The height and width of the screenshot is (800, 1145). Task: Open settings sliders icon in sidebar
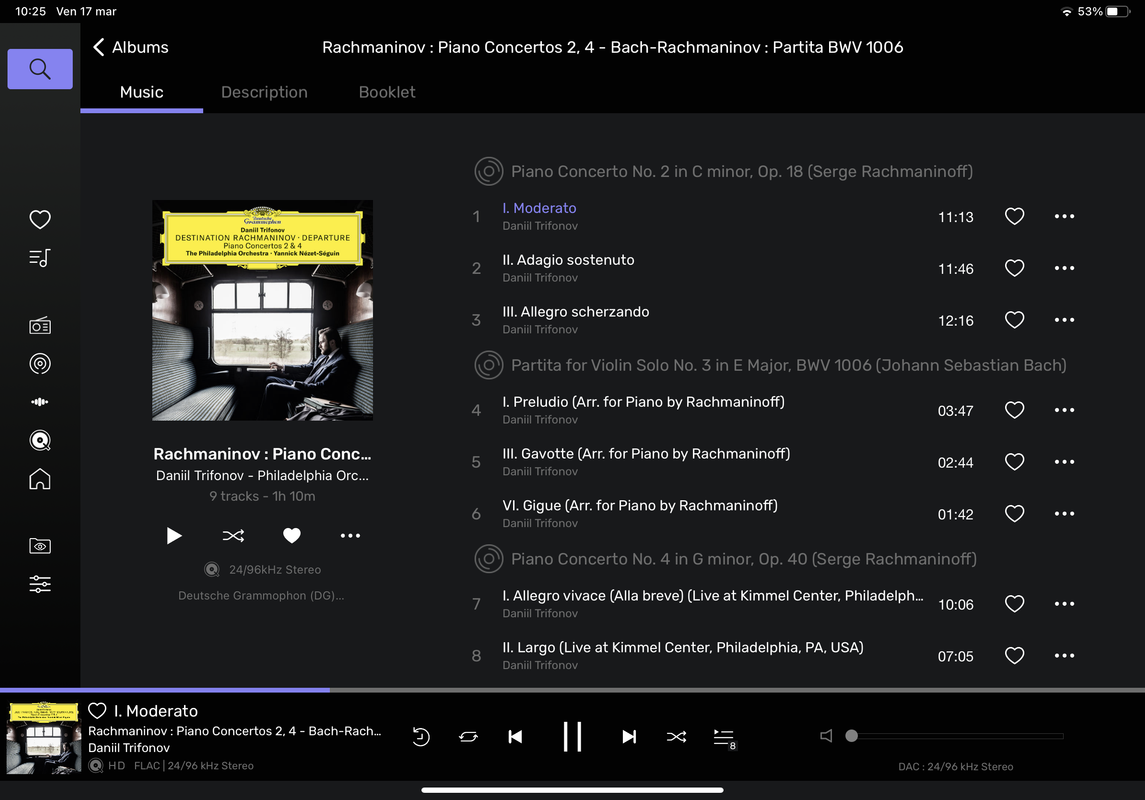tap(40, 584)
